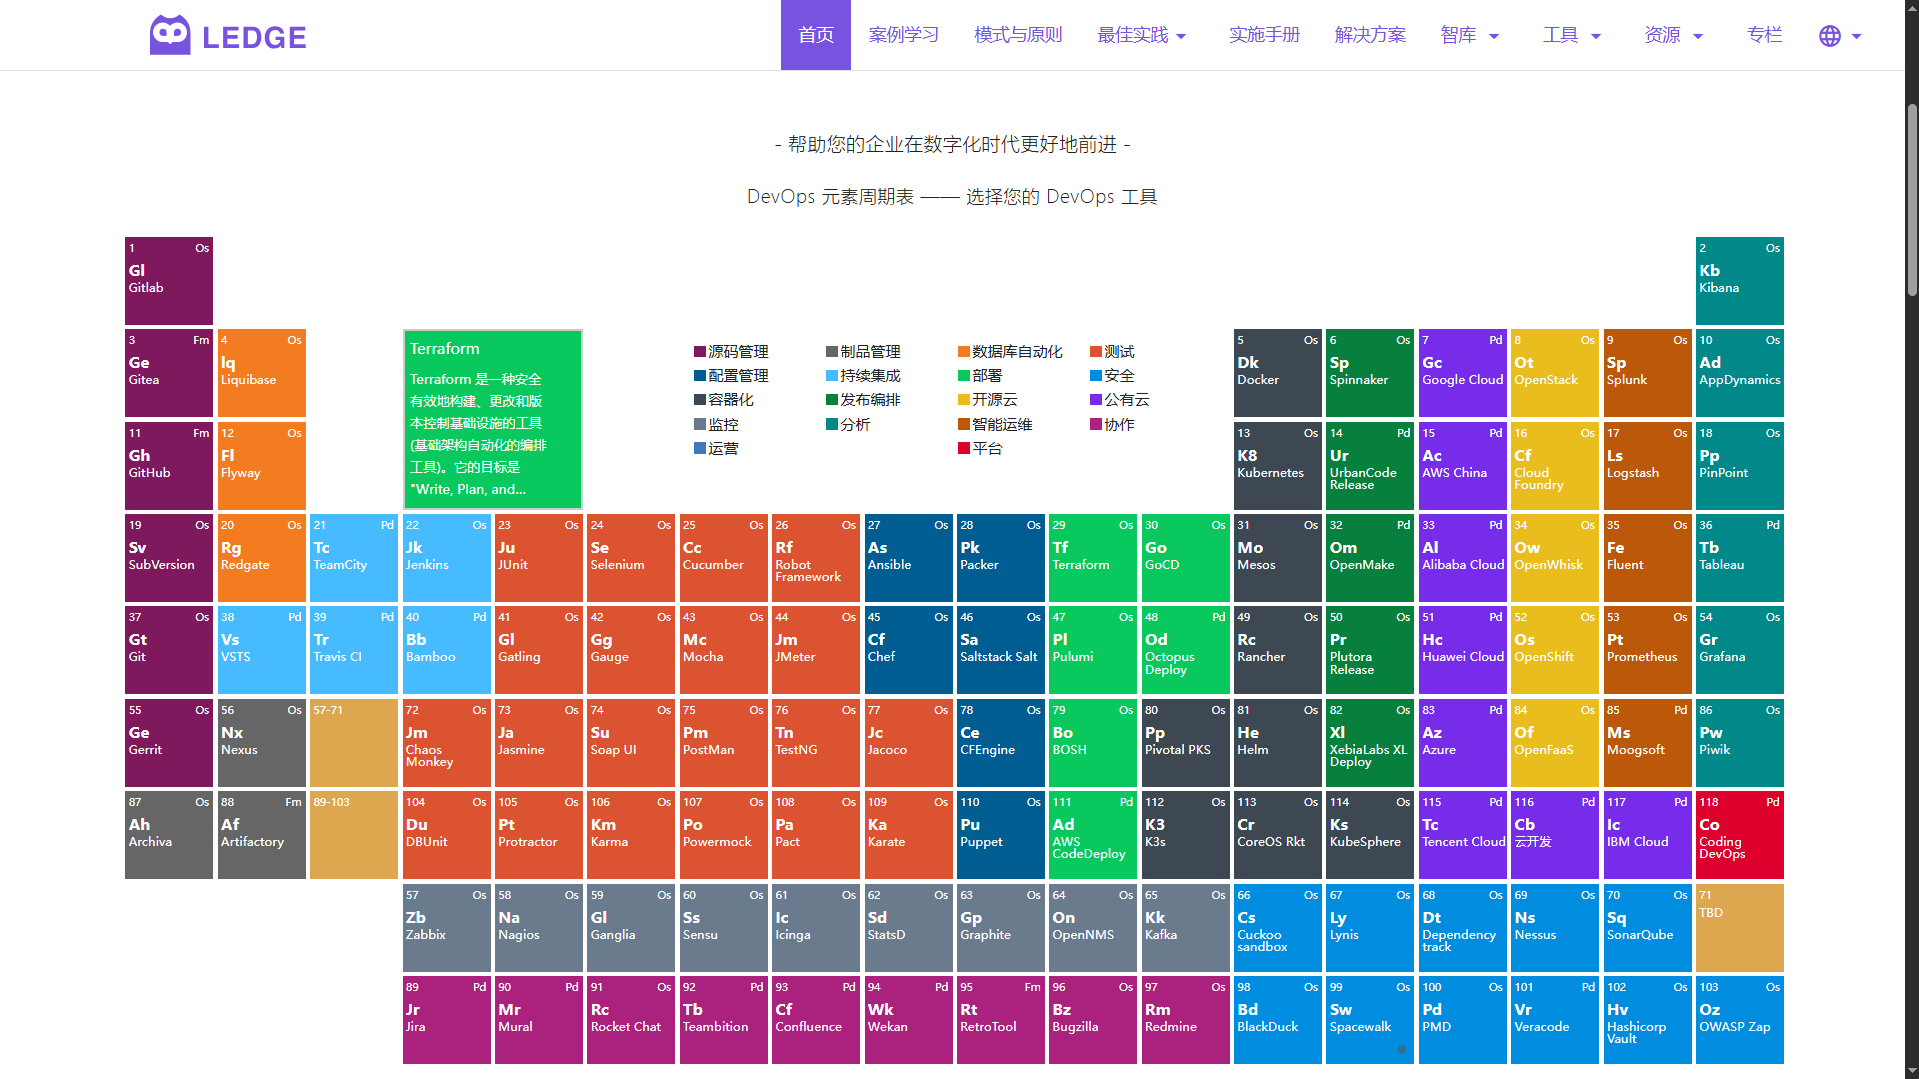Select the 容器化 legend label
1919x1079 pixels.
[731, 400]
